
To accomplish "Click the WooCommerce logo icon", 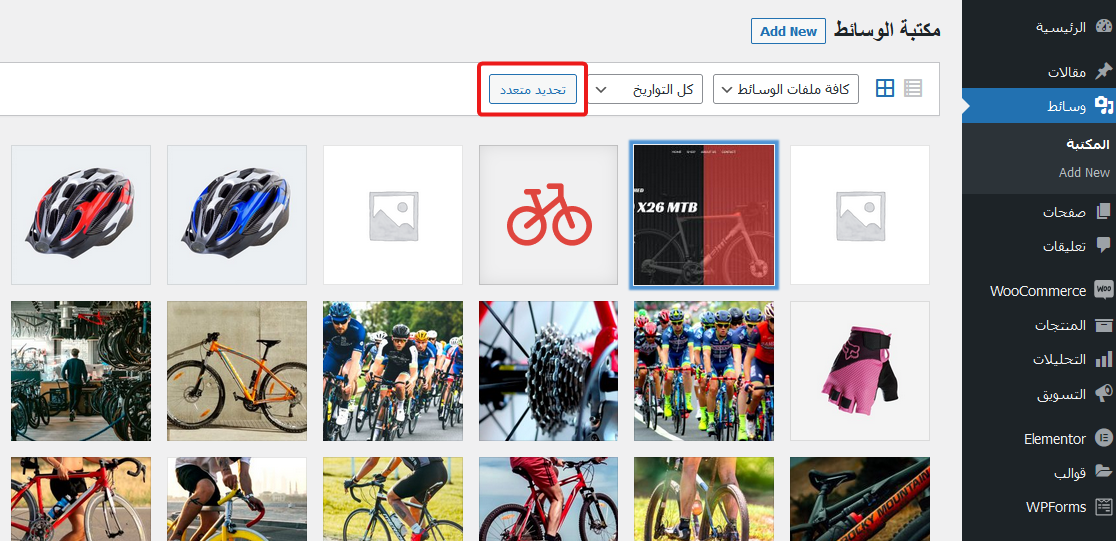I will (x=1103, y=290).
